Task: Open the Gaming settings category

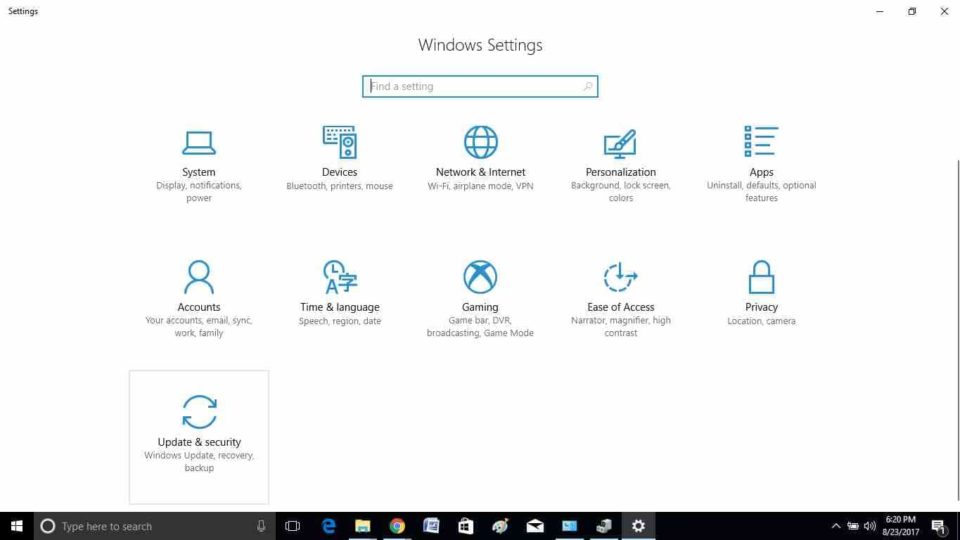Action: 480,297
